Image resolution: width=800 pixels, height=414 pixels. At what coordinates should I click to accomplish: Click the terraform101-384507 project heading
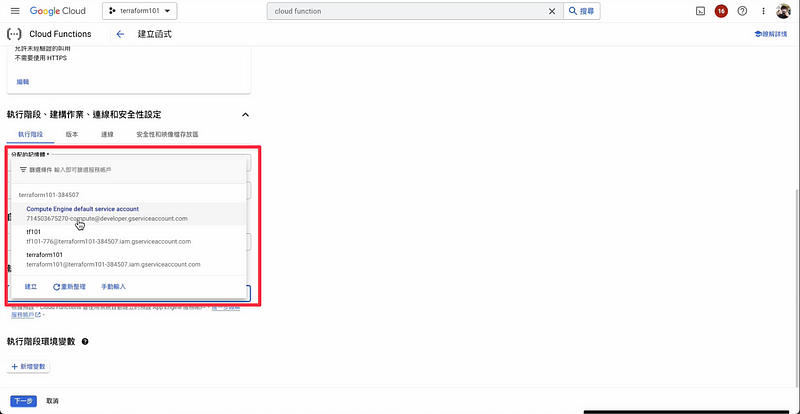point(49,194)
